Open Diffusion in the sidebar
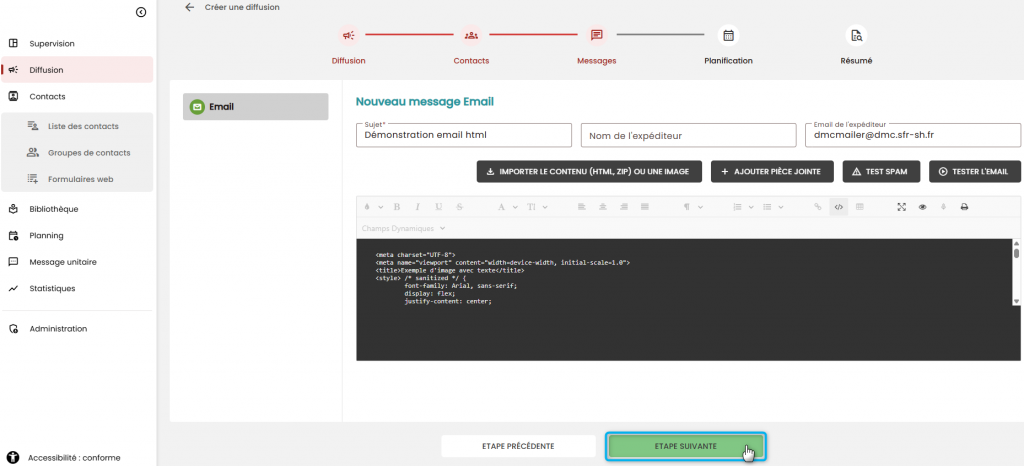The height and width of the screenshot is (466, 1024). coord(77,70)
